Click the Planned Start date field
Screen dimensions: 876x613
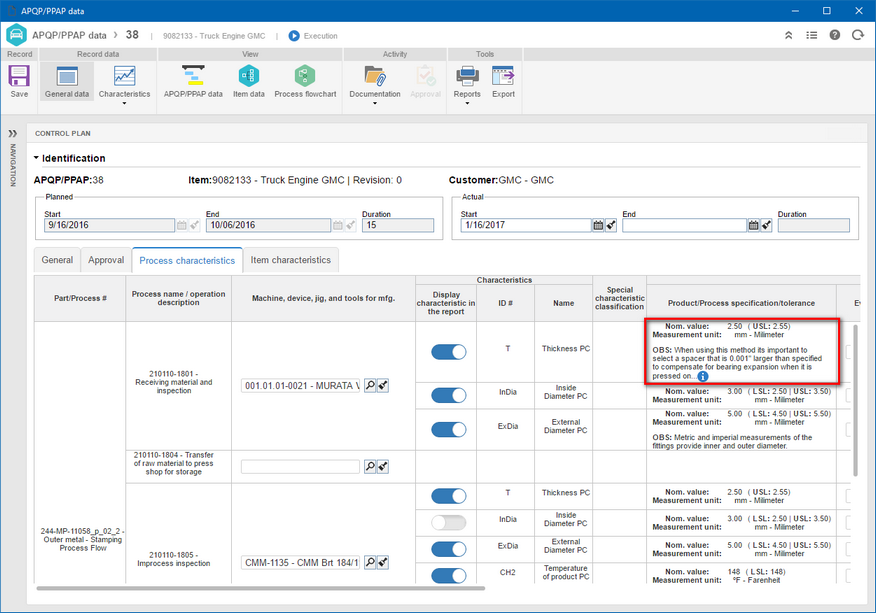click(110, 225)
